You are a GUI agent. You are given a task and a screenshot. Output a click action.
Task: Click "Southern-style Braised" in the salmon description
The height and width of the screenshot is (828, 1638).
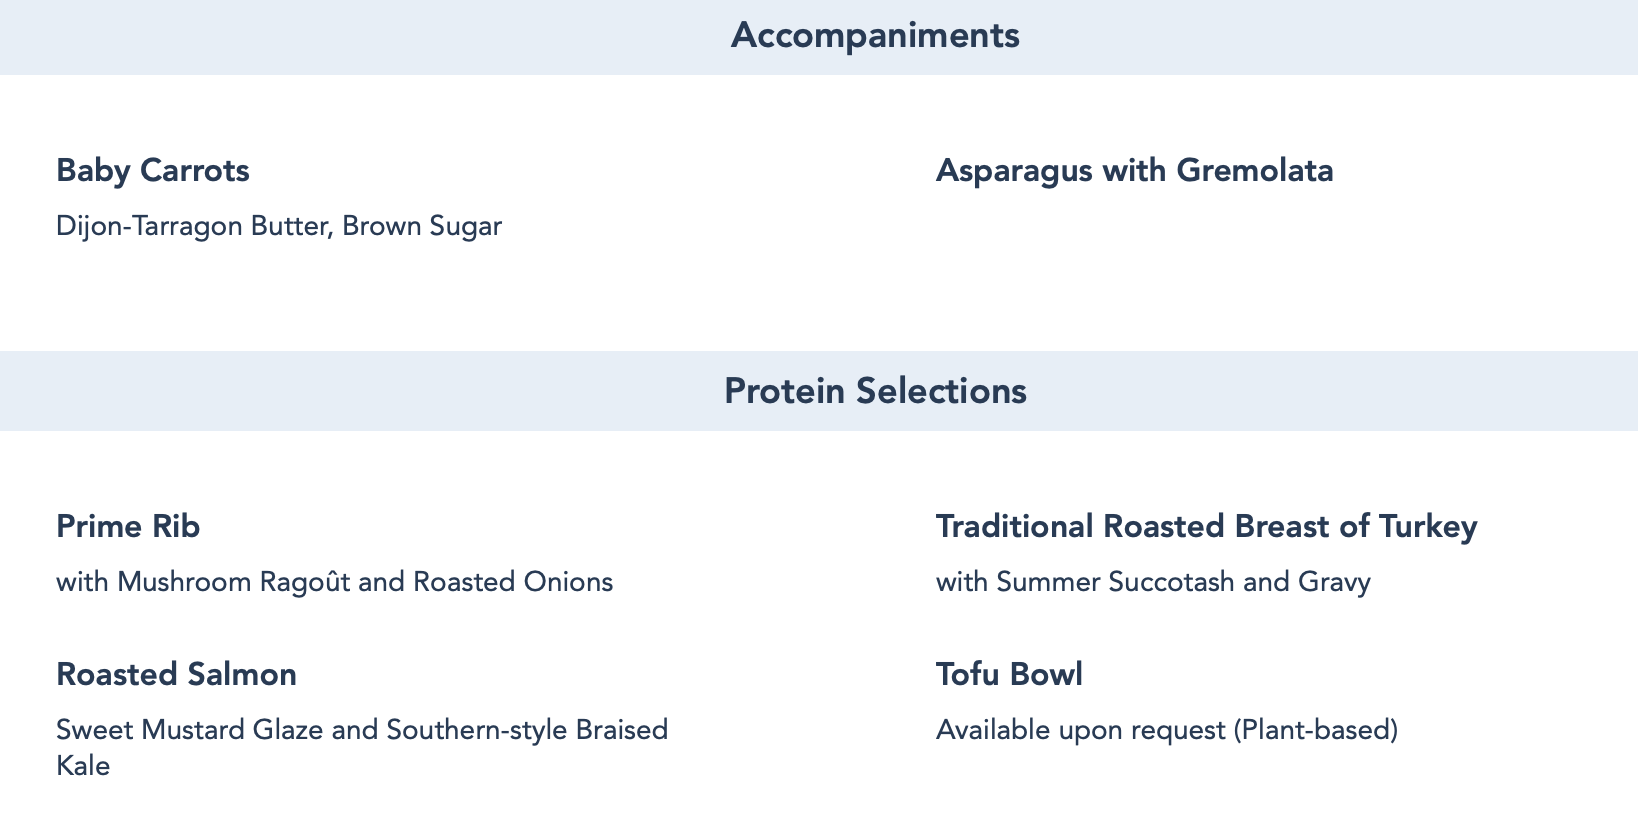527,730
